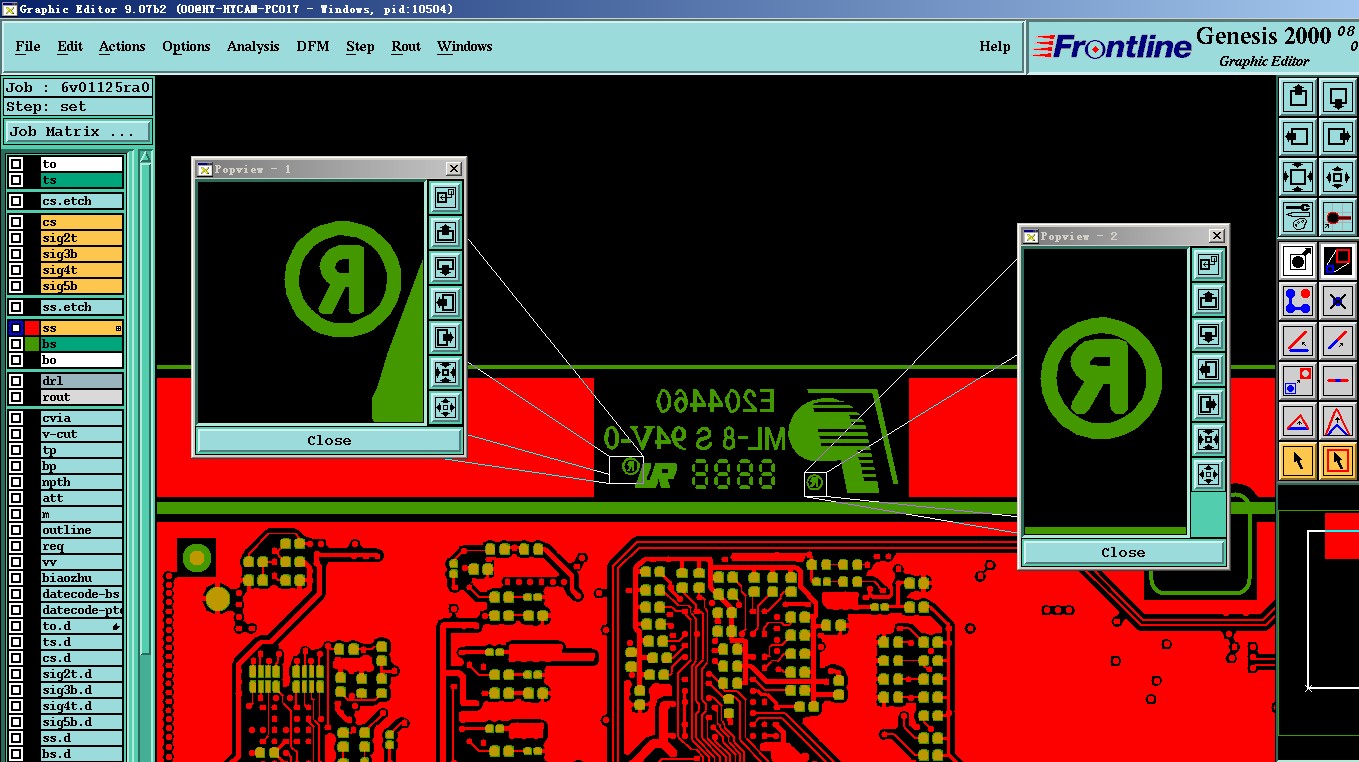The width and height of the screenshot is (1359, 762).
Task: Open the Help menu
Action: pos(995,47)
